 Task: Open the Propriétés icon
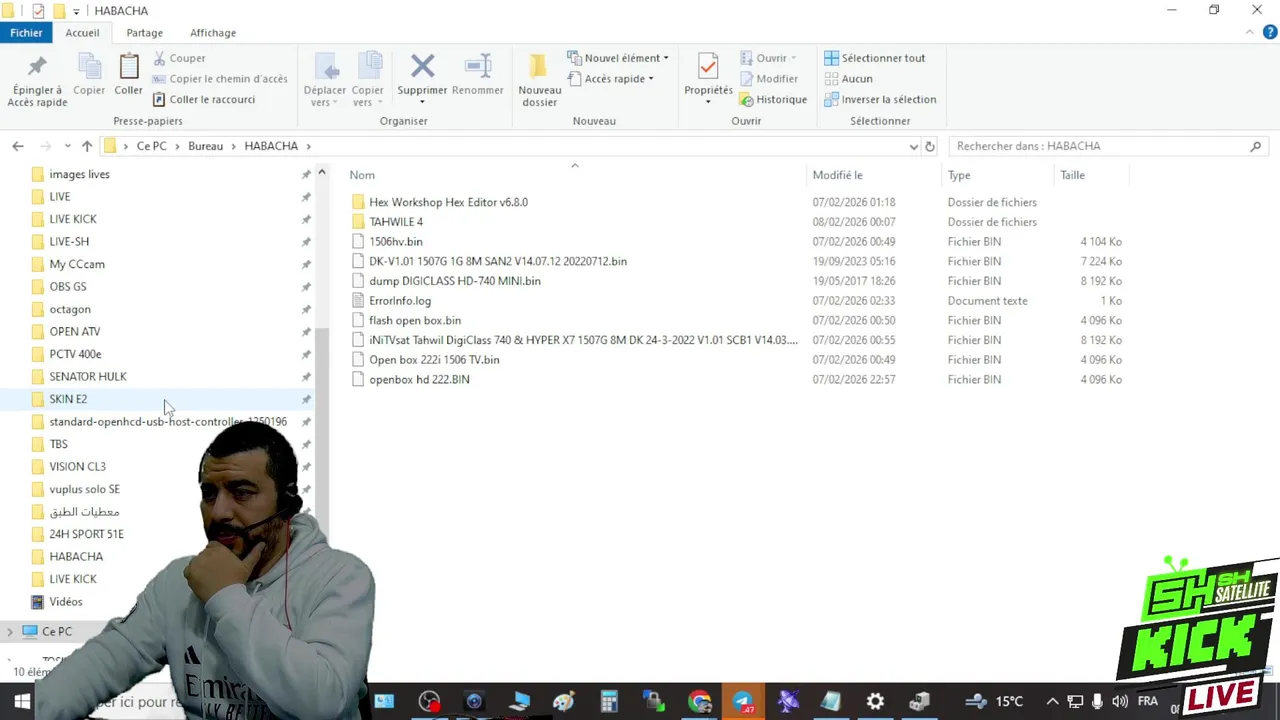pos(708,67)
